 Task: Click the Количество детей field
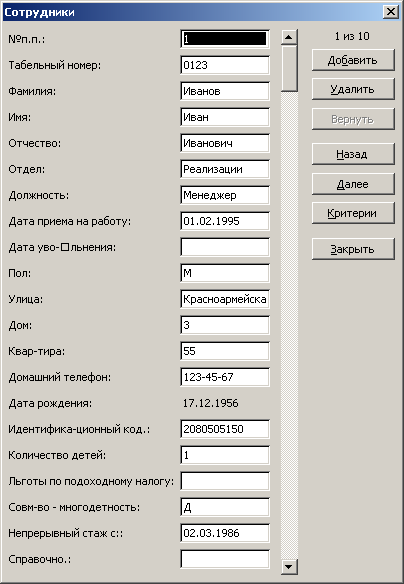225,455
